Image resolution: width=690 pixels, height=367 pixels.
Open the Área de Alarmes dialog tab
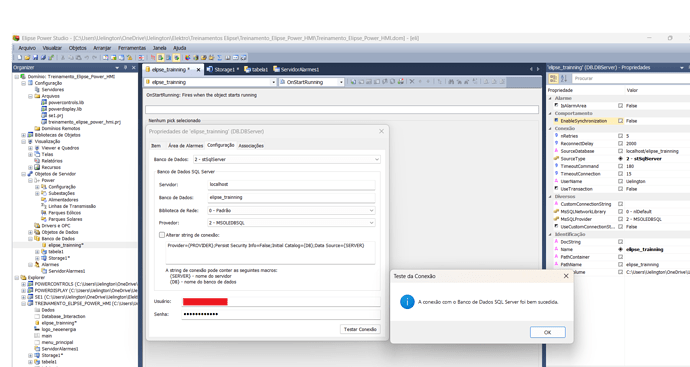(185, 146)
